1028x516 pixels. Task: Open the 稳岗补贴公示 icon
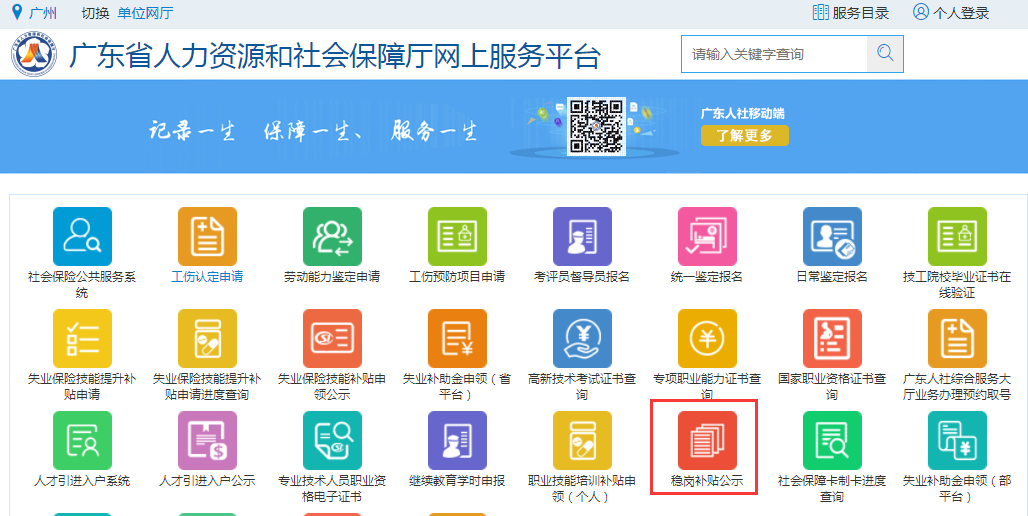point(707,440)
